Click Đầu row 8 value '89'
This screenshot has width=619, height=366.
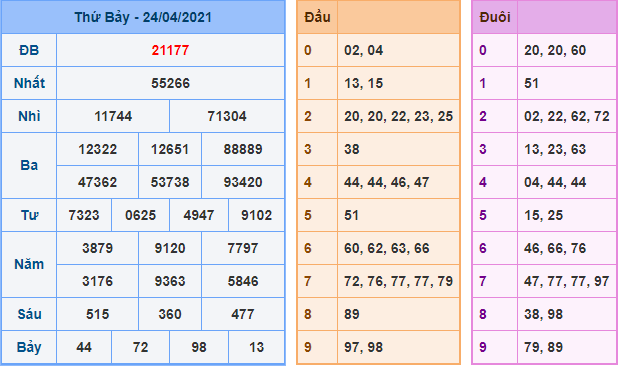(x=352, y=314)
